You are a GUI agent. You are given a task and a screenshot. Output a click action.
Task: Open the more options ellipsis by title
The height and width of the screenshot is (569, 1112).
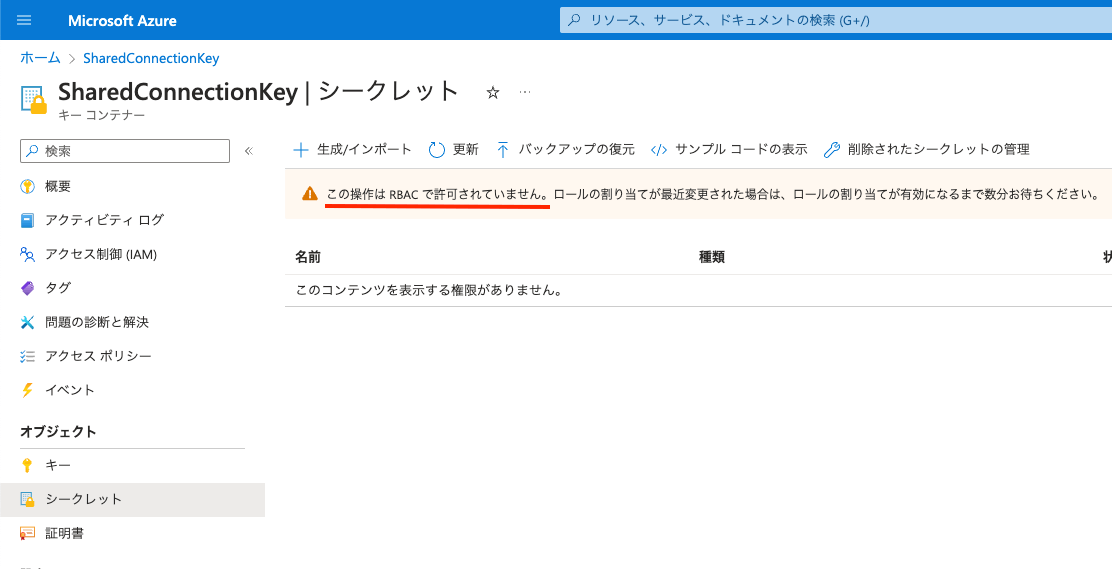pyautogui.click(x=524, y=92)
